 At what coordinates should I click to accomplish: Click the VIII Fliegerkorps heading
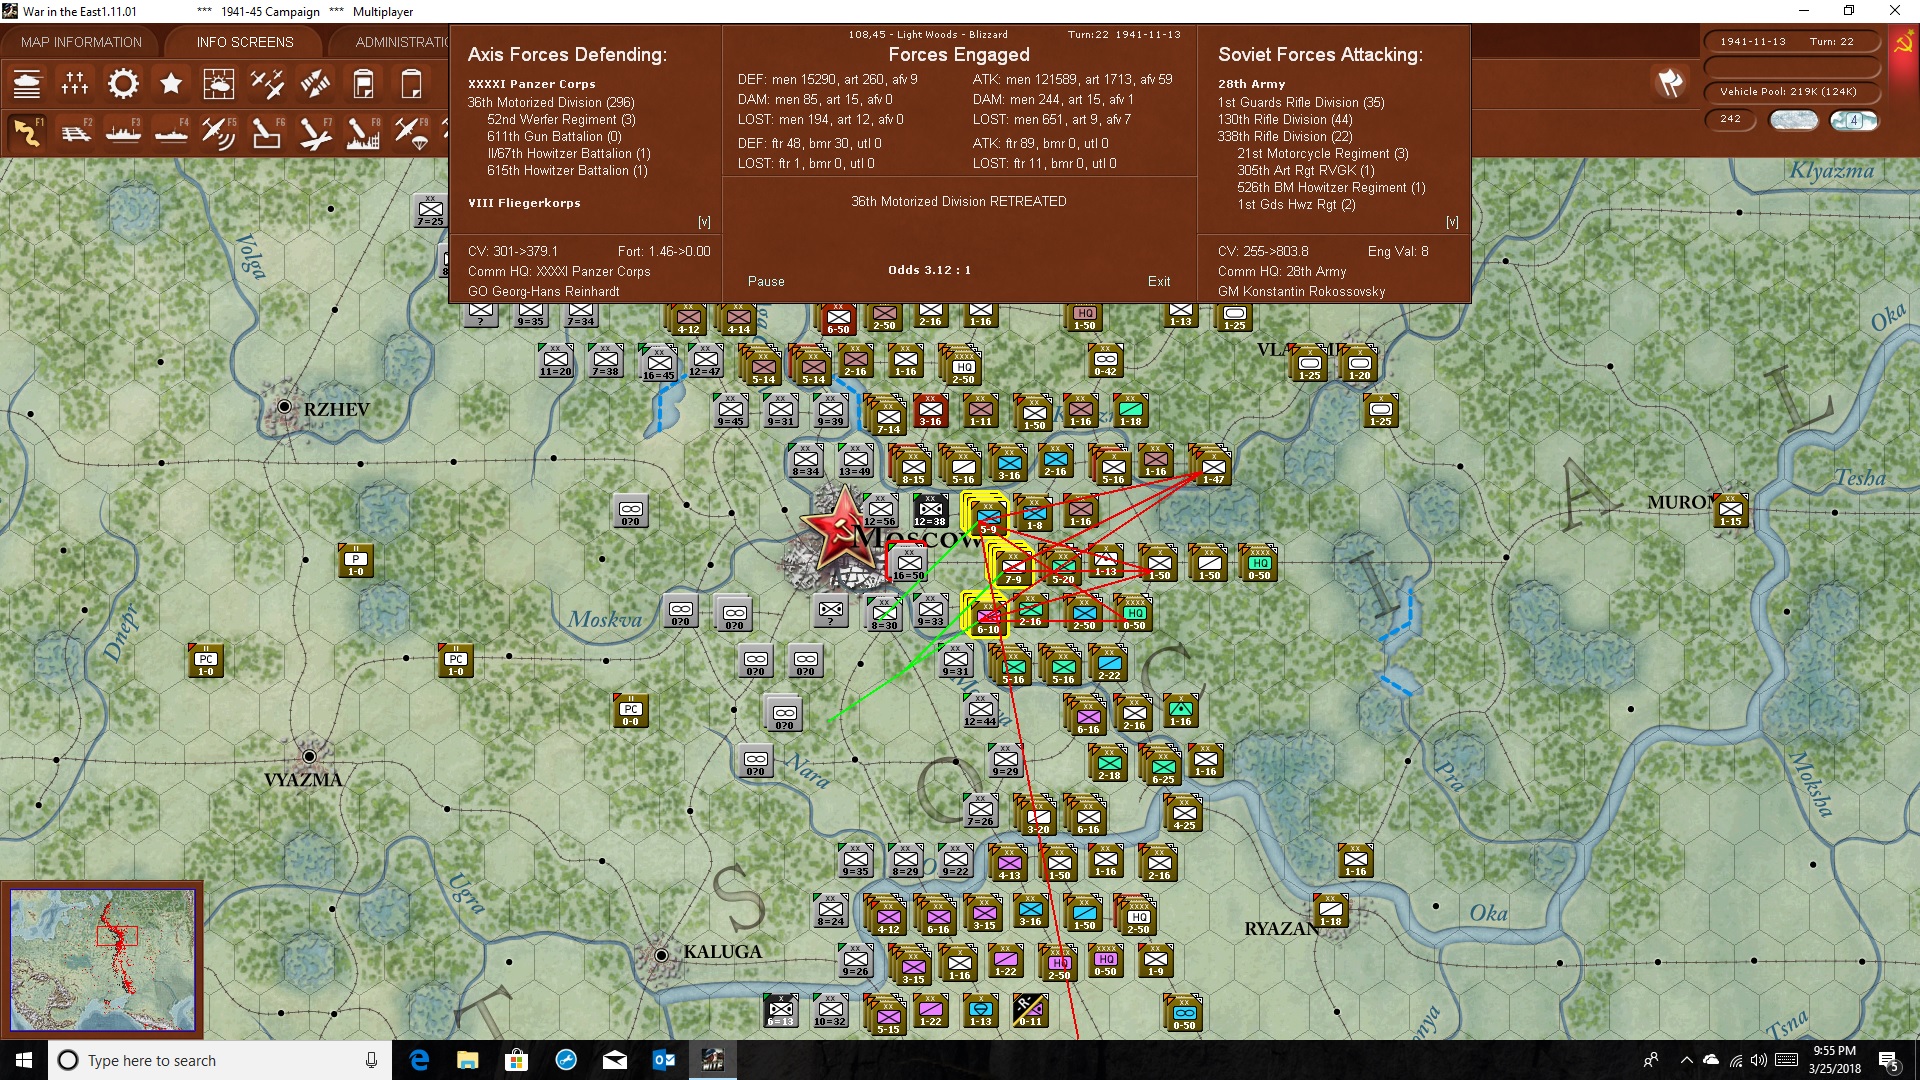[524, 203]
